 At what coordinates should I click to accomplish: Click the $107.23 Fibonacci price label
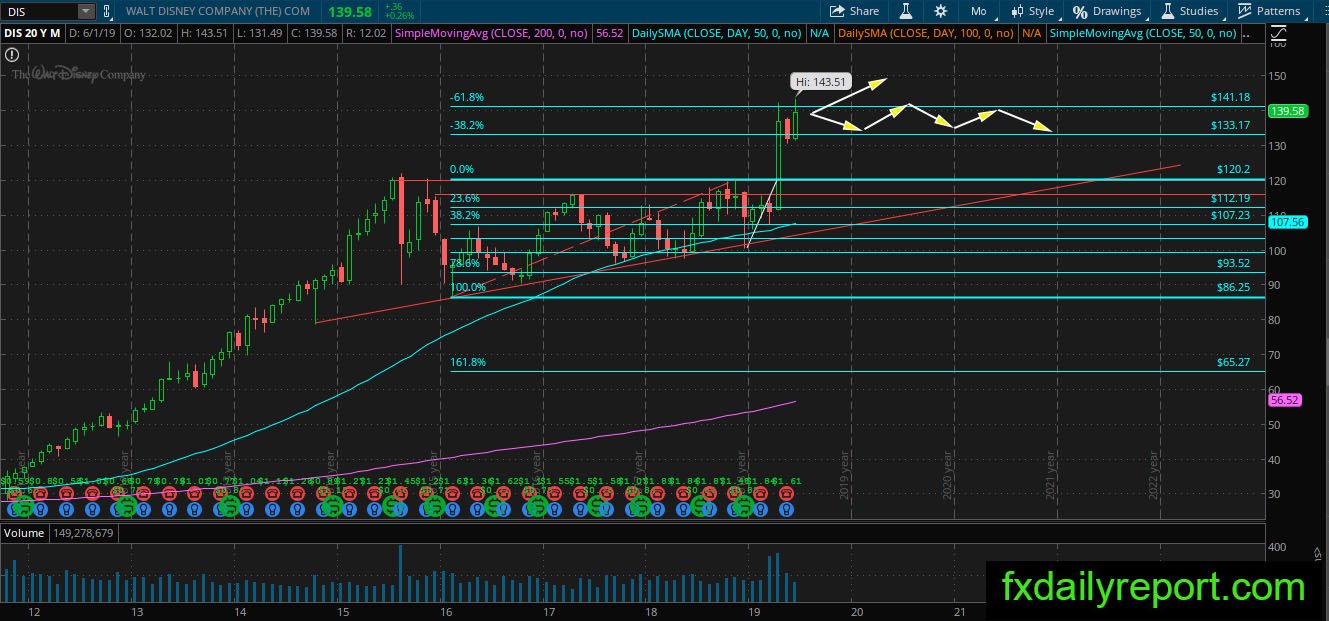coord(1231,215)
